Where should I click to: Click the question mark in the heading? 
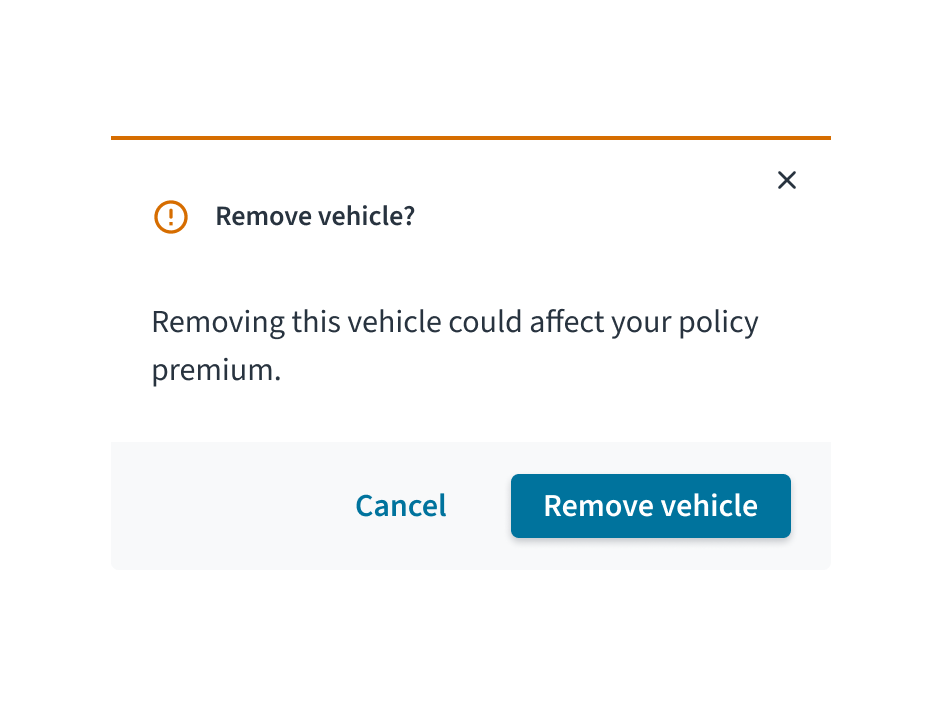409,216
